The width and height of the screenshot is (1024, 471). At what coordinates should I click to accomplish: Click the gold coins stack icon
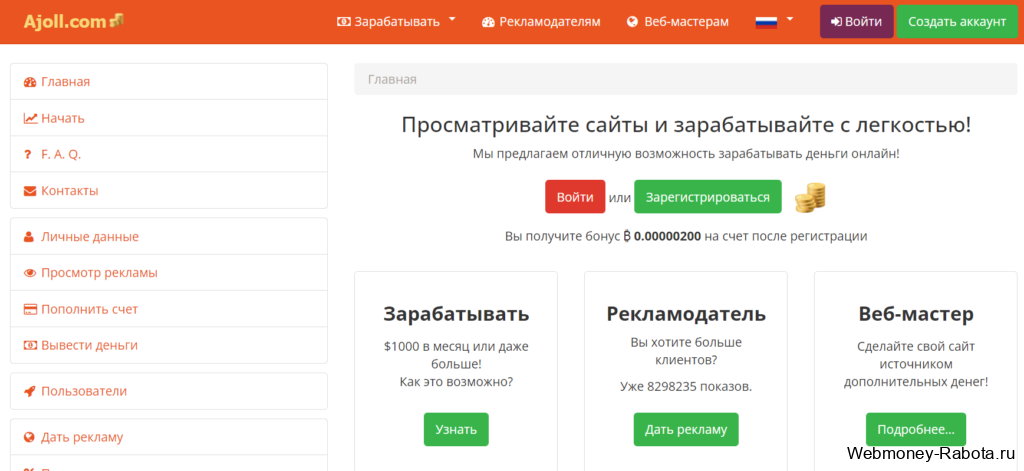point(810,197)
